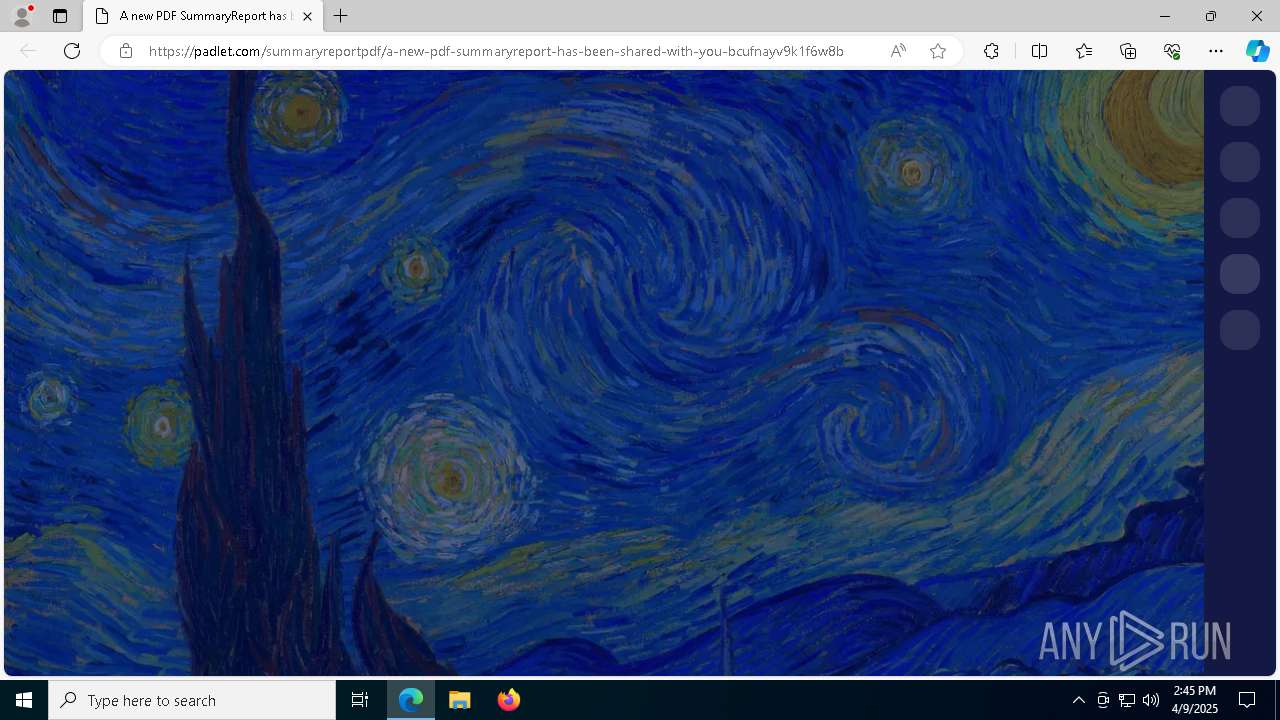Click the second padlet sidebar placeholder button
Image resolution: width=1280 pixels, height=720 pixels.
tap(1240, 162)
